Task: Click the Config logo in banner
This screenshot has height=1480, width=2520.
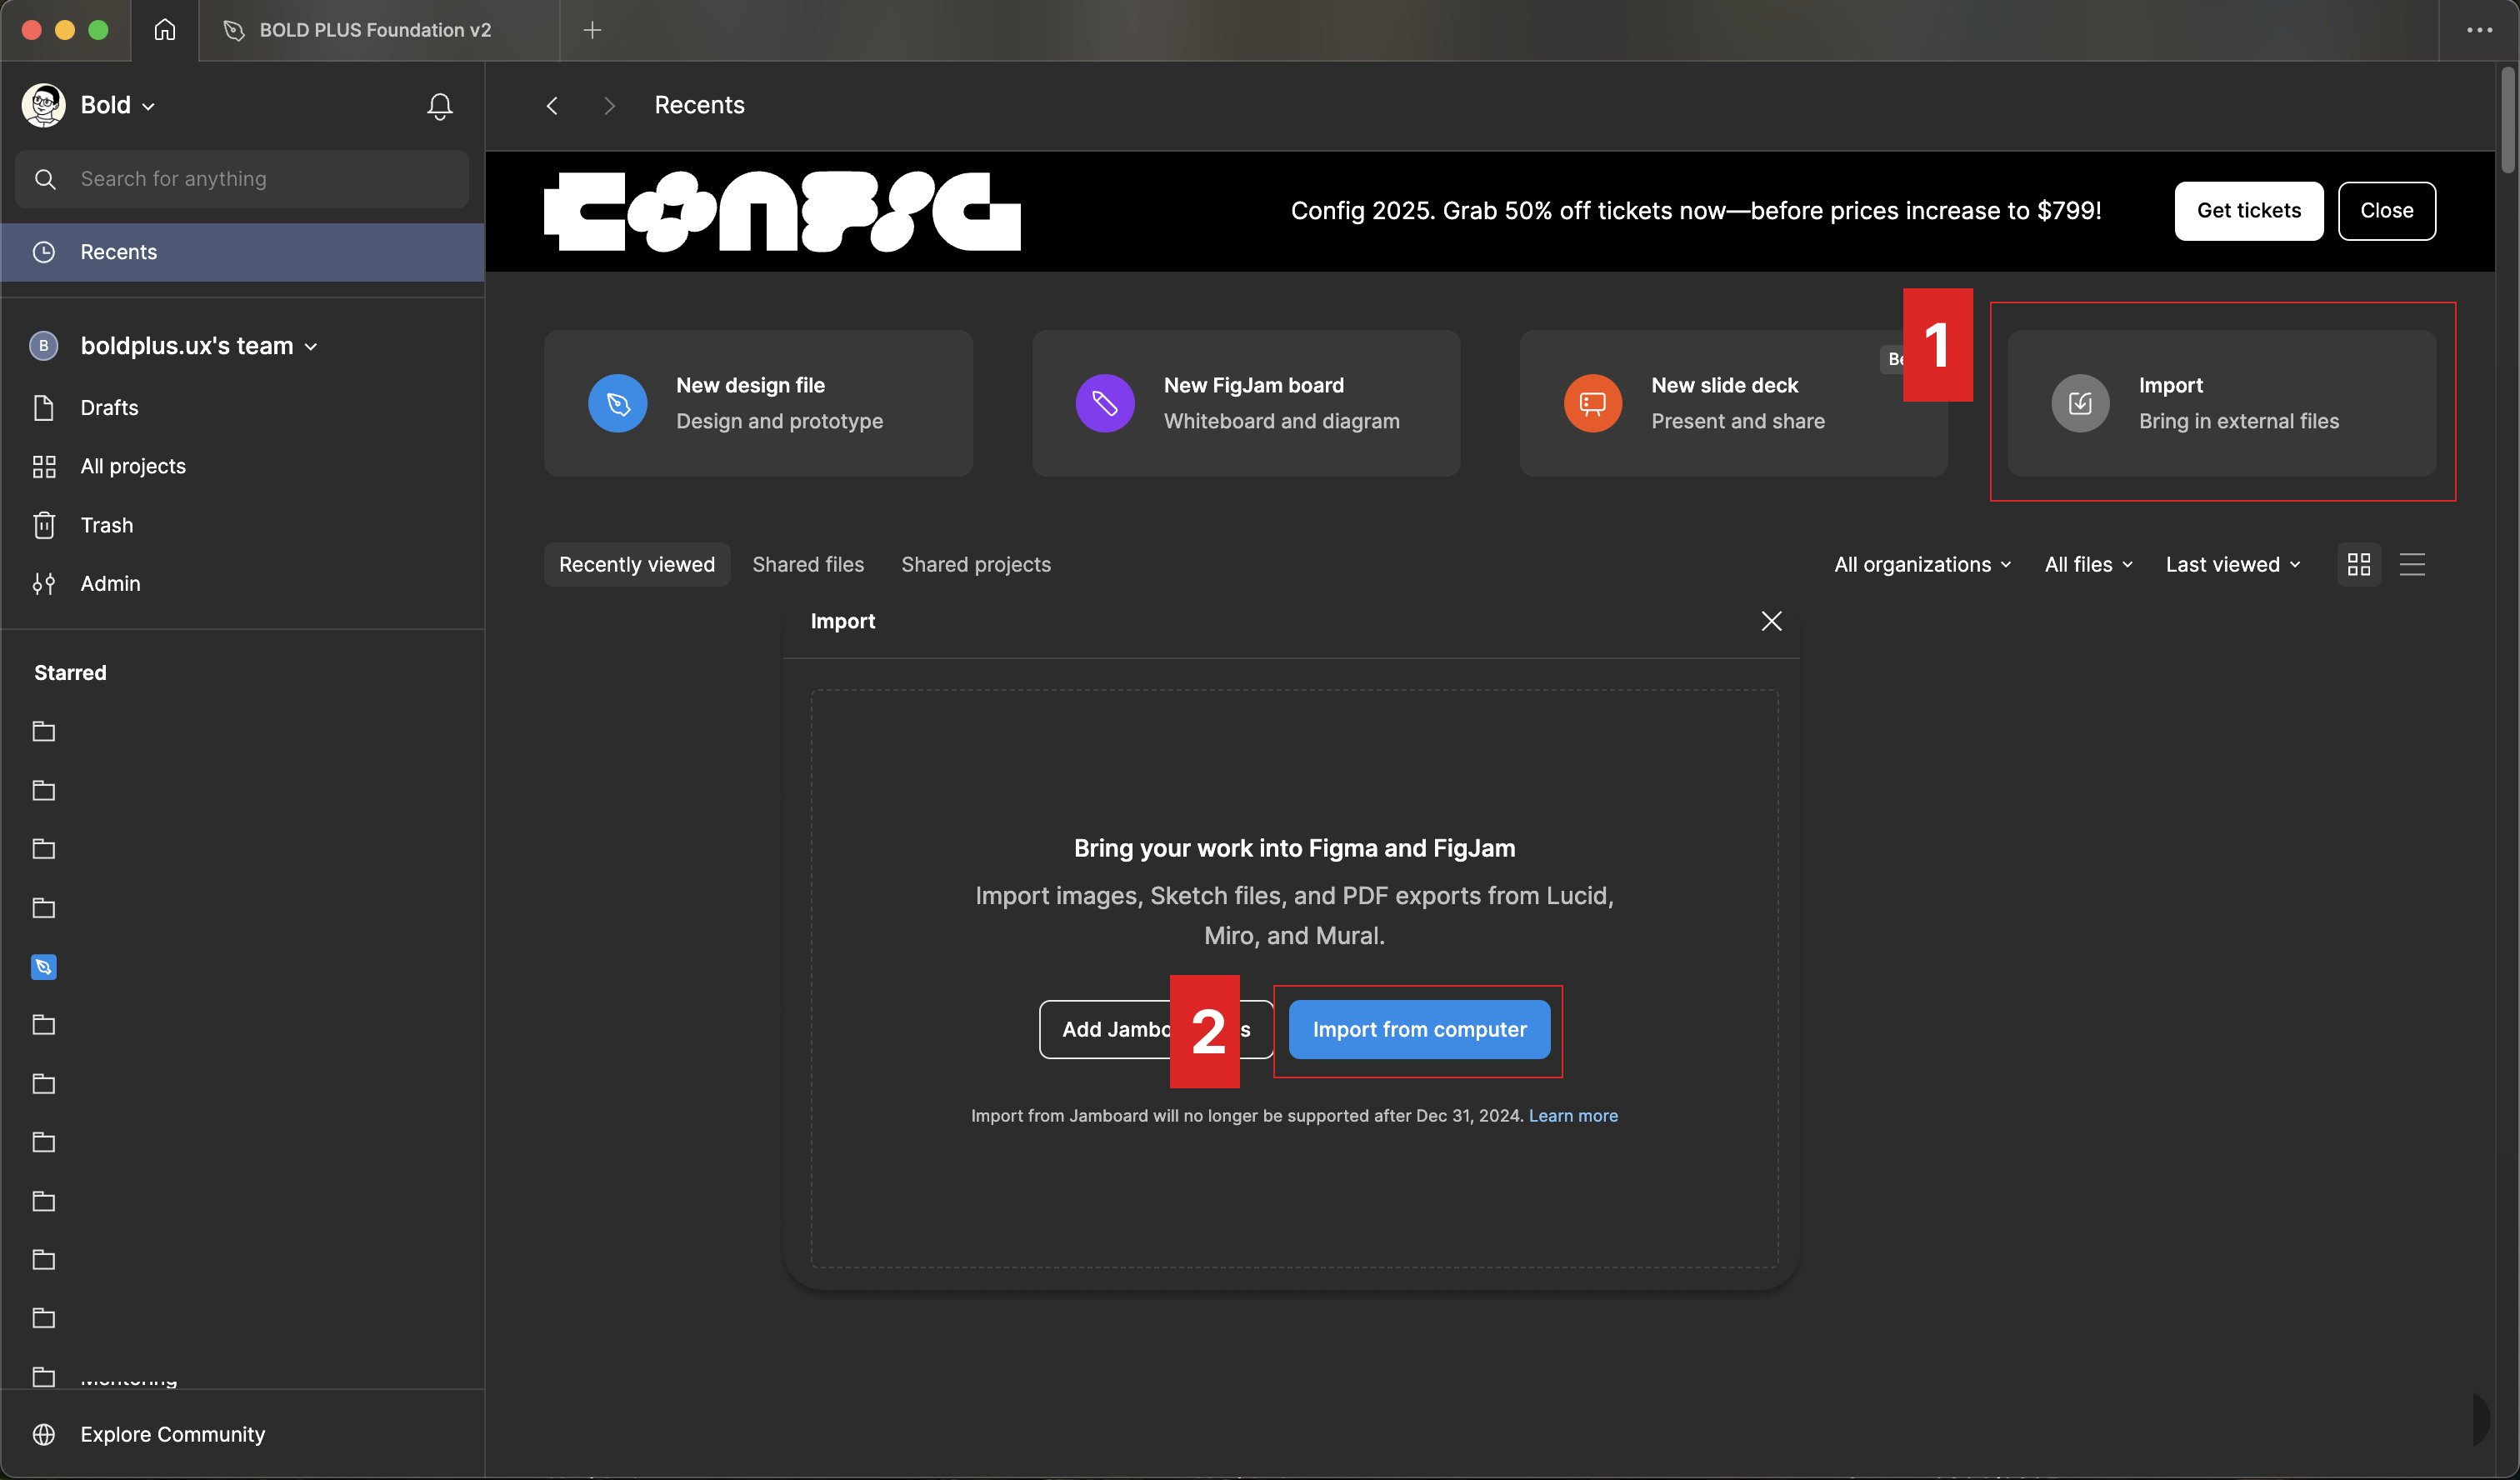Action: [782, 211]
